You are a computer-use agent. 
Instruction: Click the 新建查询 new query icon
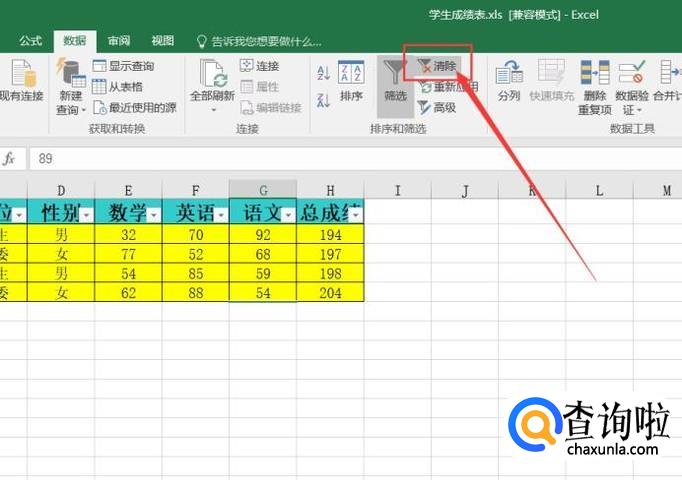click(x=70, y=72)
